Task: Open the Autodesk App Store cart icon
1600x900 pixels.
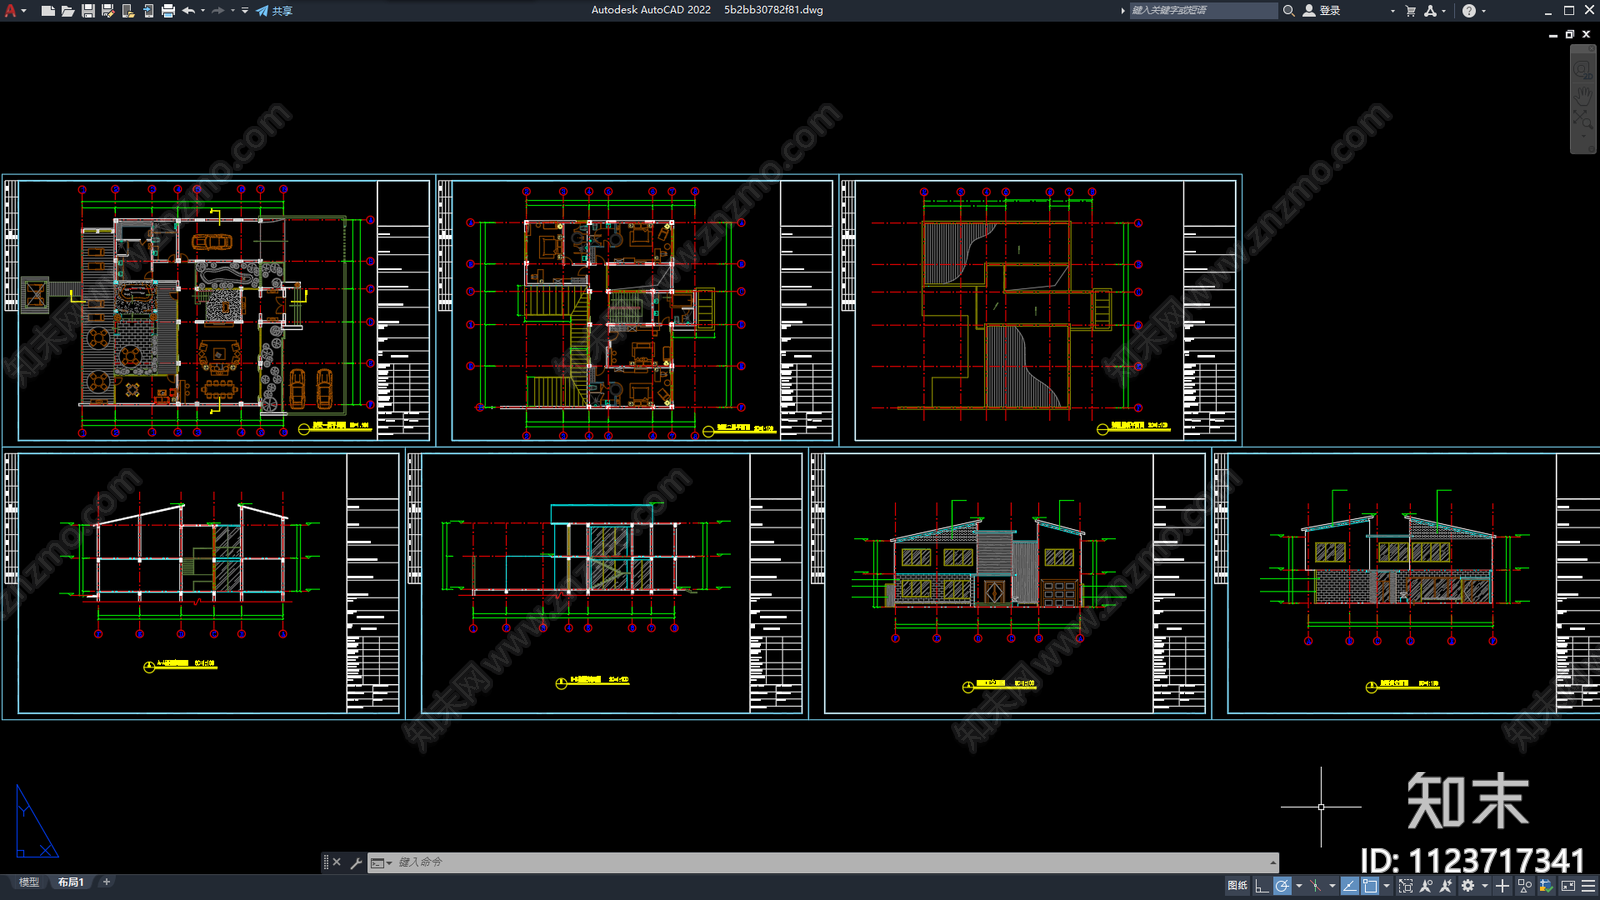Action: click(x=1410, y=10)
